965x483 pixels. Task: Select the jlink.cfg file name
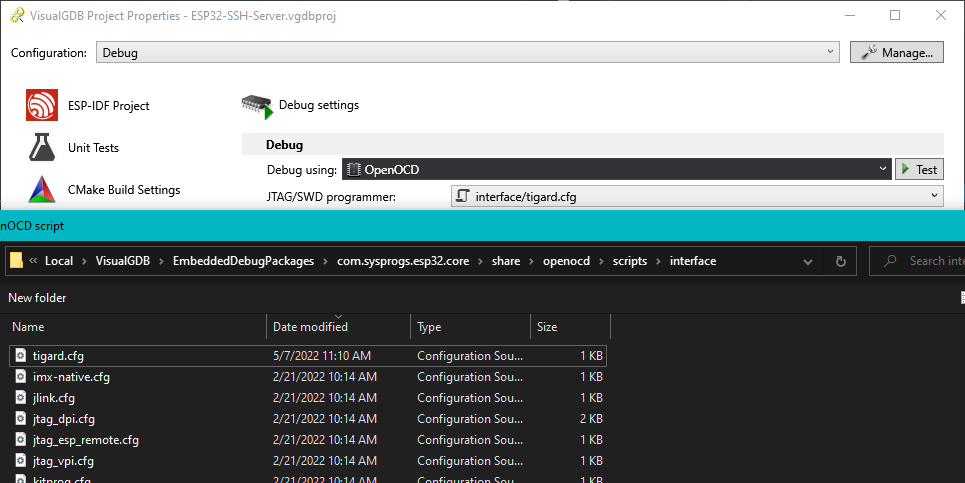tap(54, 397)
